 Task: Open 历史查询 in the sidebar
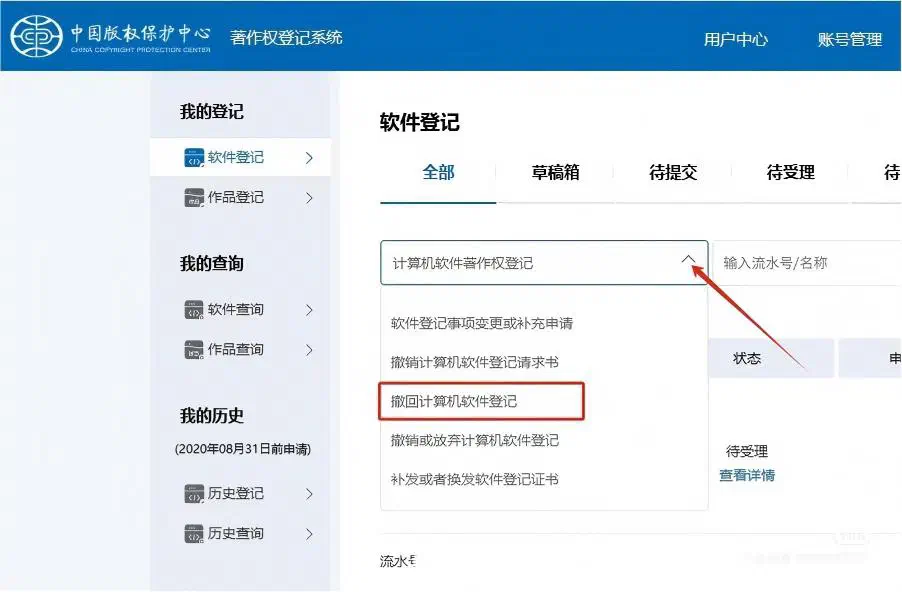pyautogui.click(x=240, y=534)
